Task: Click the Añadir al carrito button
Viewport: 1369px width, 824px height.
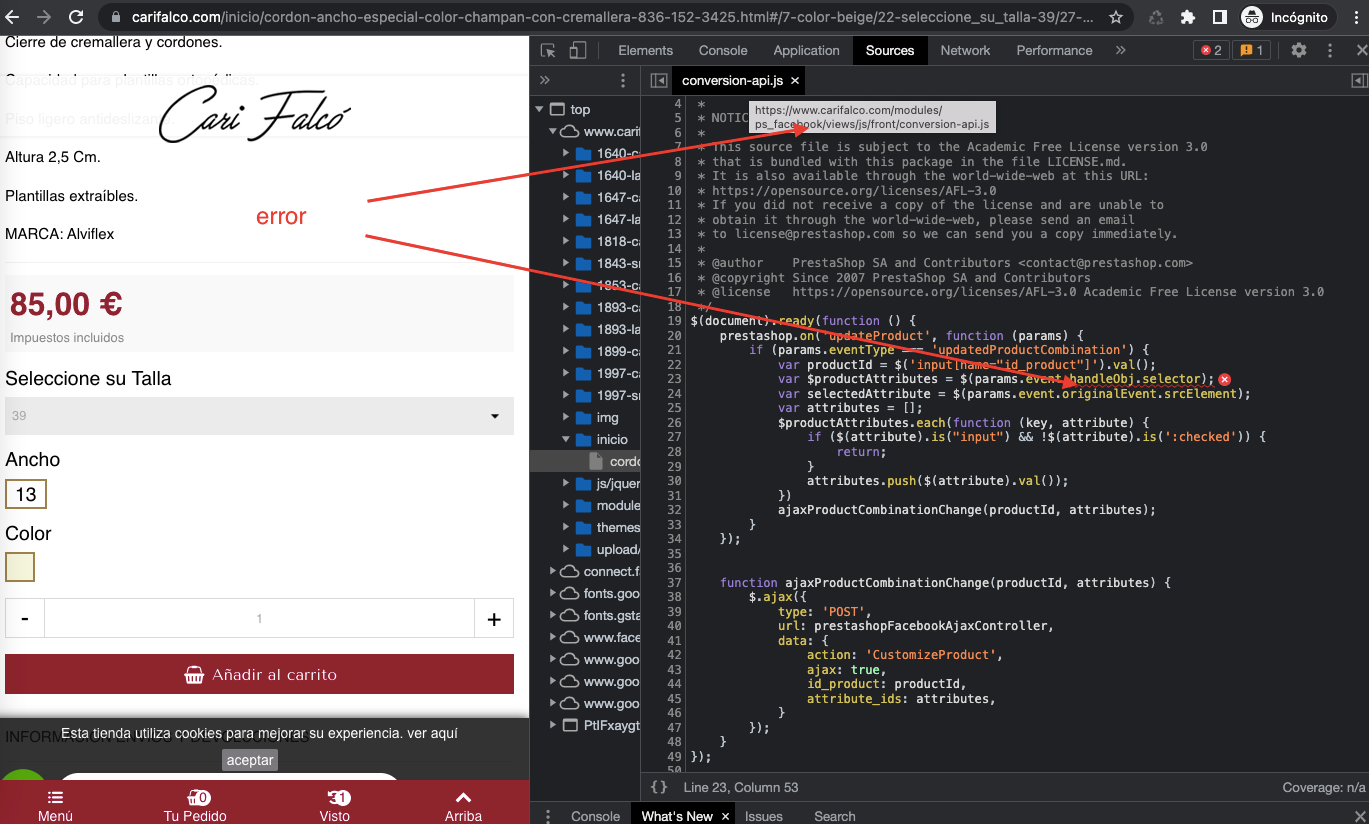Action: (x=259, y=674)
